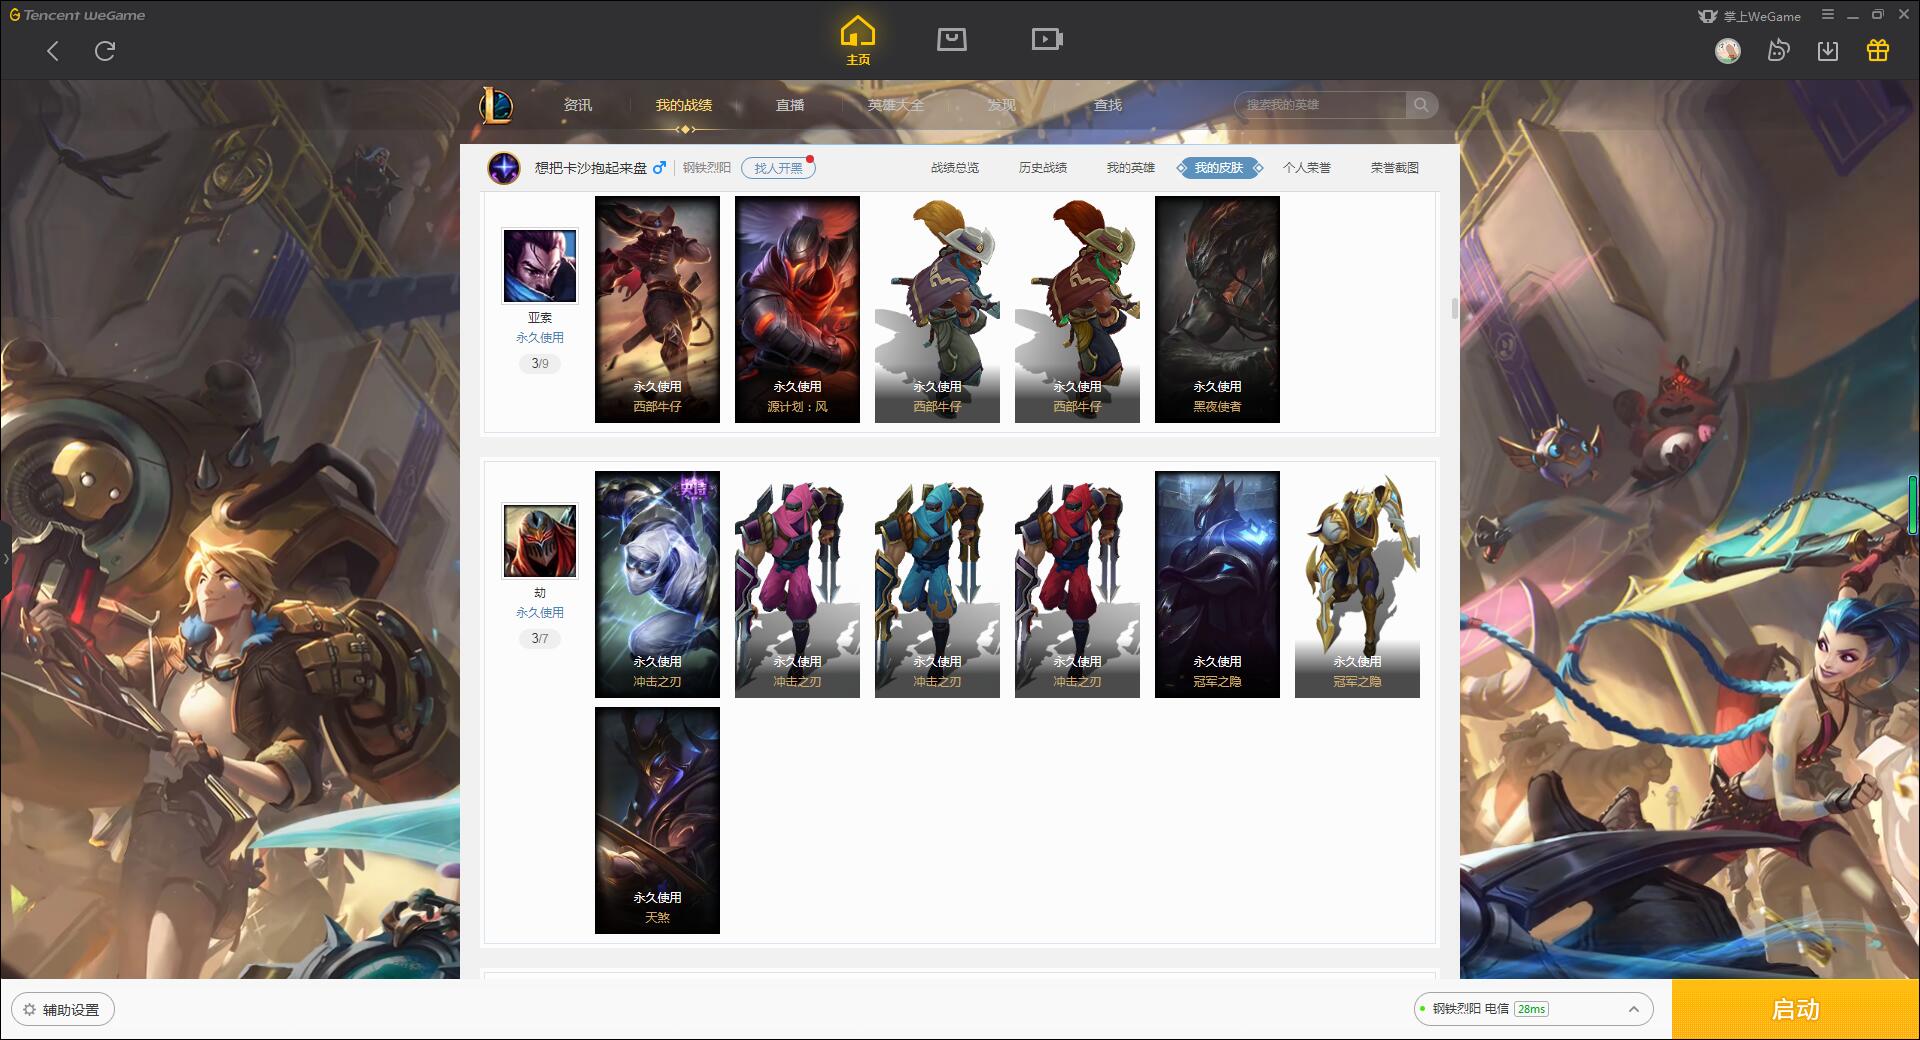Click the Tencent WeGame logo
This screenshot has width=1920, height=1040.
[x=78, y=15]
